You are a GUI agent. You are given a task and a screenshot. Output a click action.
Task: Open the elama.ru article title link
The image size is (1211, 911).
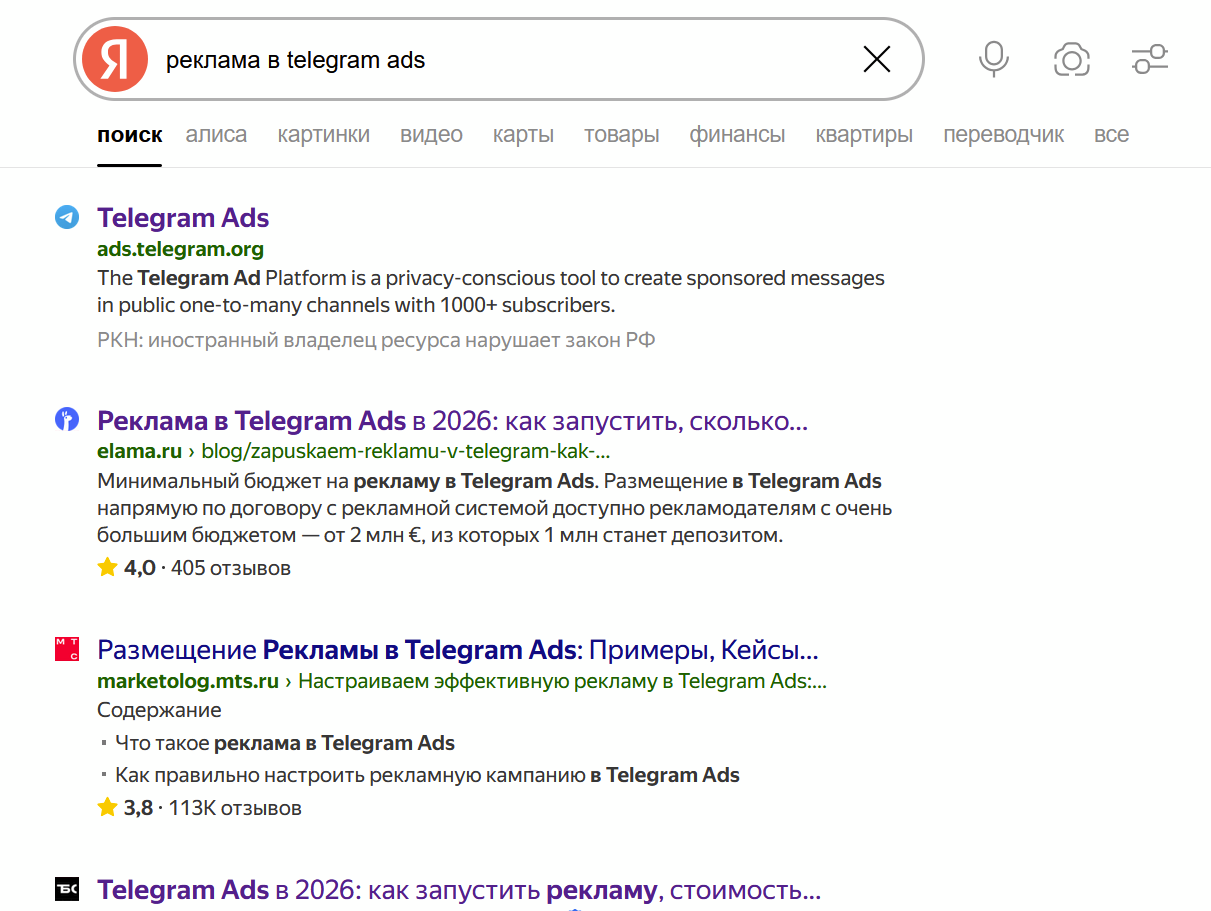(452, 421)
